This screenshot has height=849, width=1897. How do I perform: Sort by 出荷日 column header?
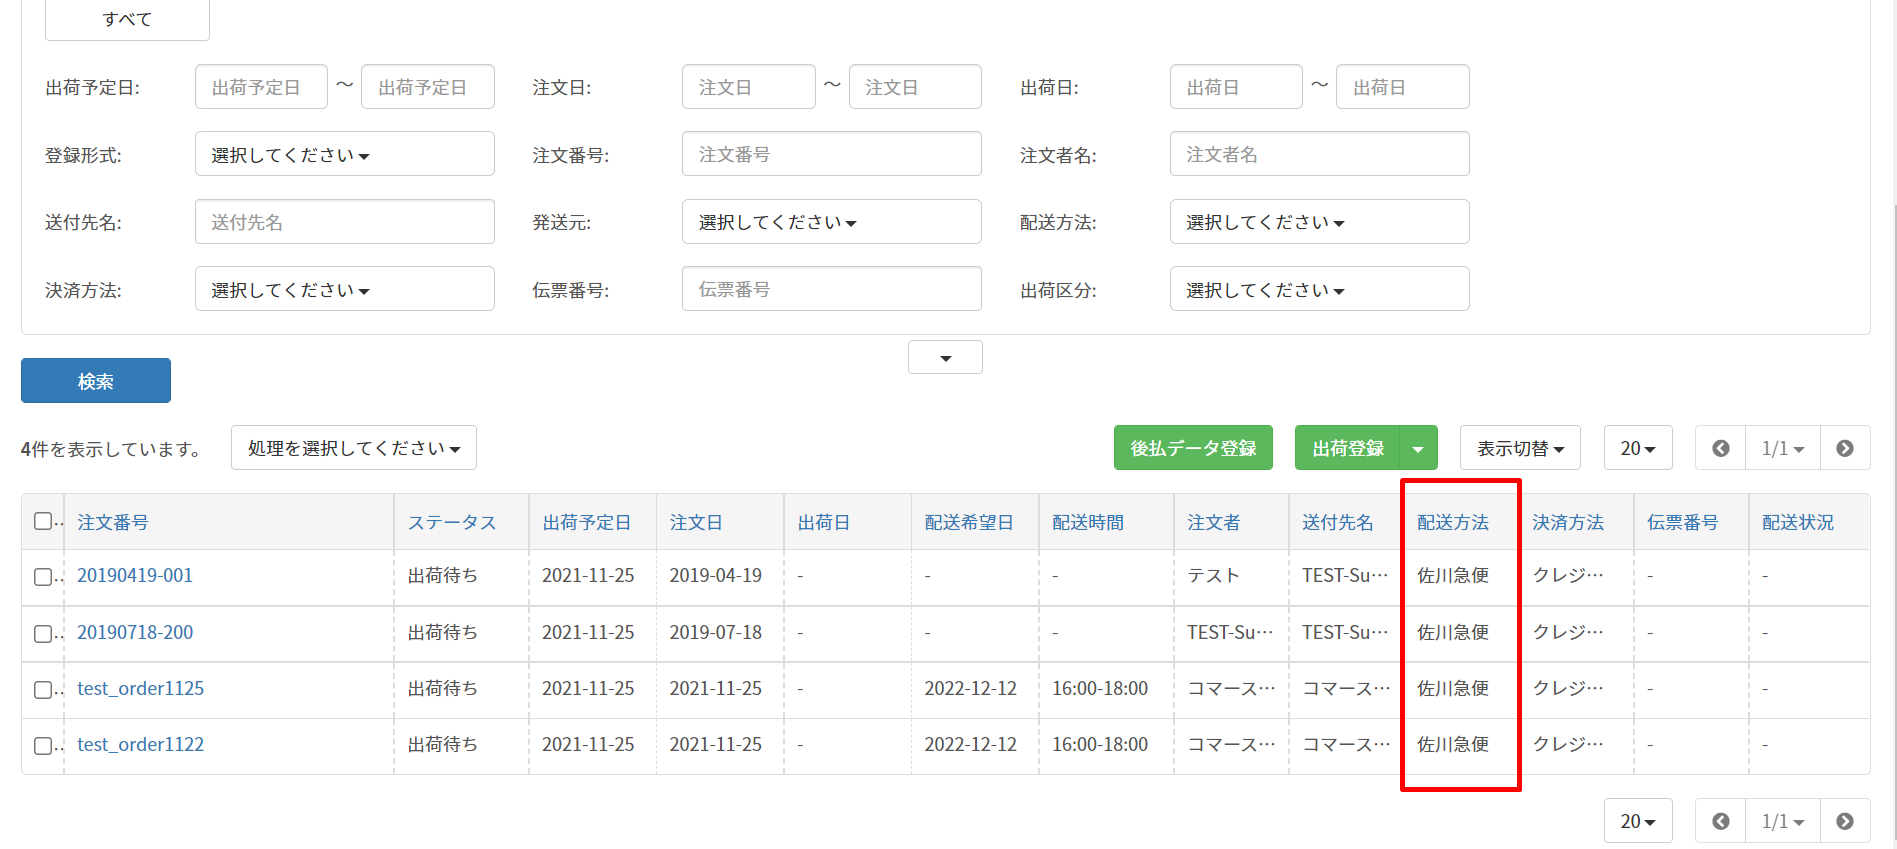click(x=824, y=522)
